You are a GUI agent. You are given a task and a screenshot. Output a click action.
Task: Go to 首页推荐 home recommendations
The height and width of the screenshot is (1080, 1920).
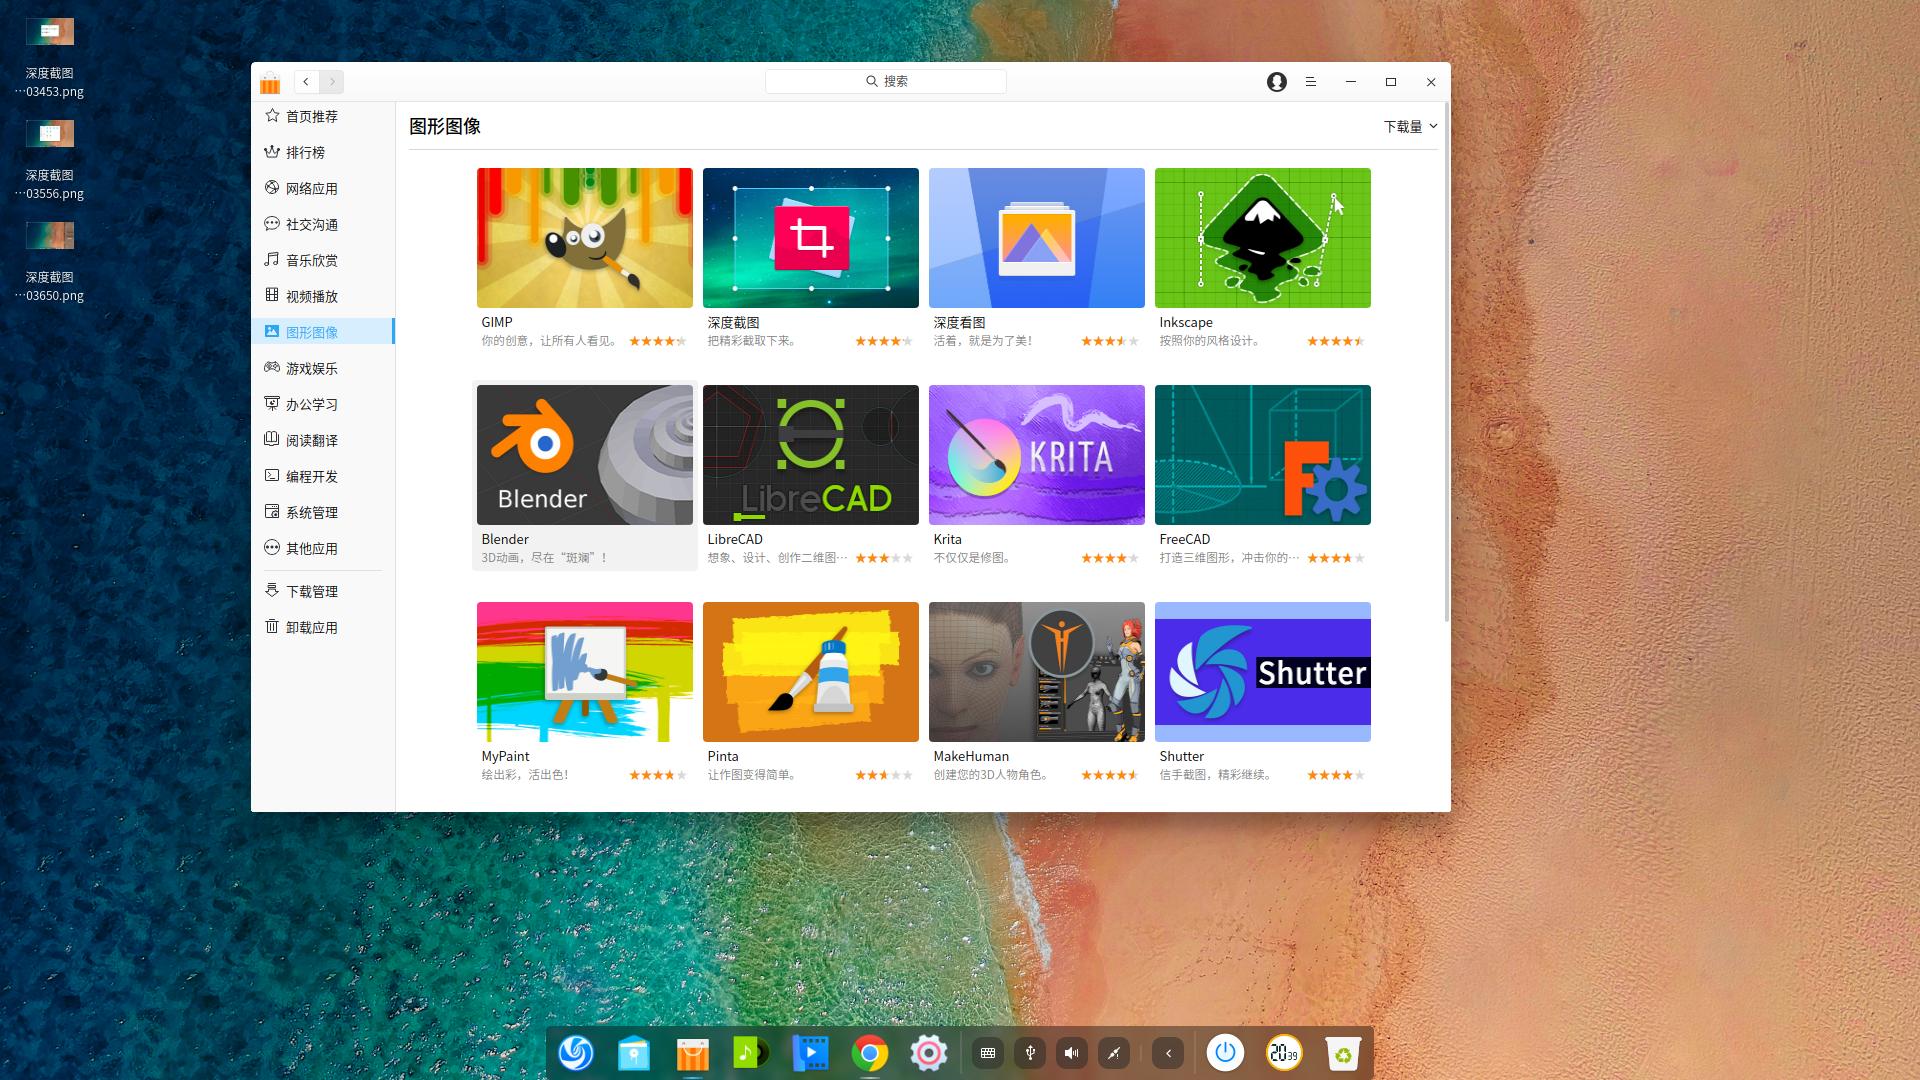click(311, 116)
